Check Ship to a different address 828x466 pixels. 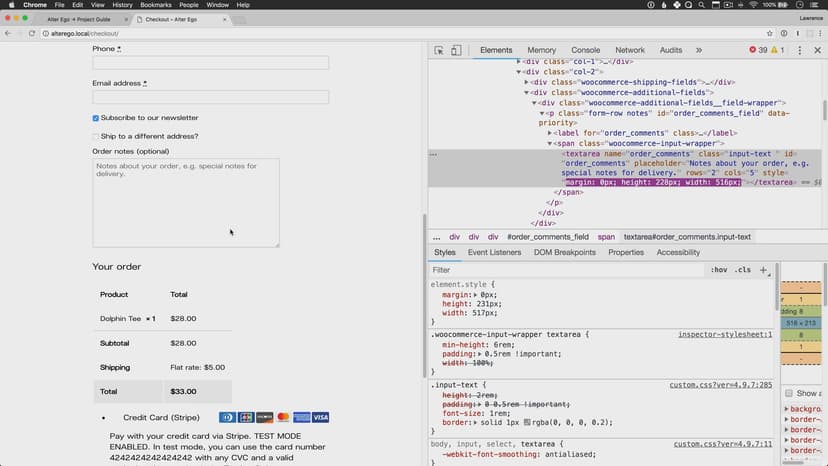[x=96, y=137]
